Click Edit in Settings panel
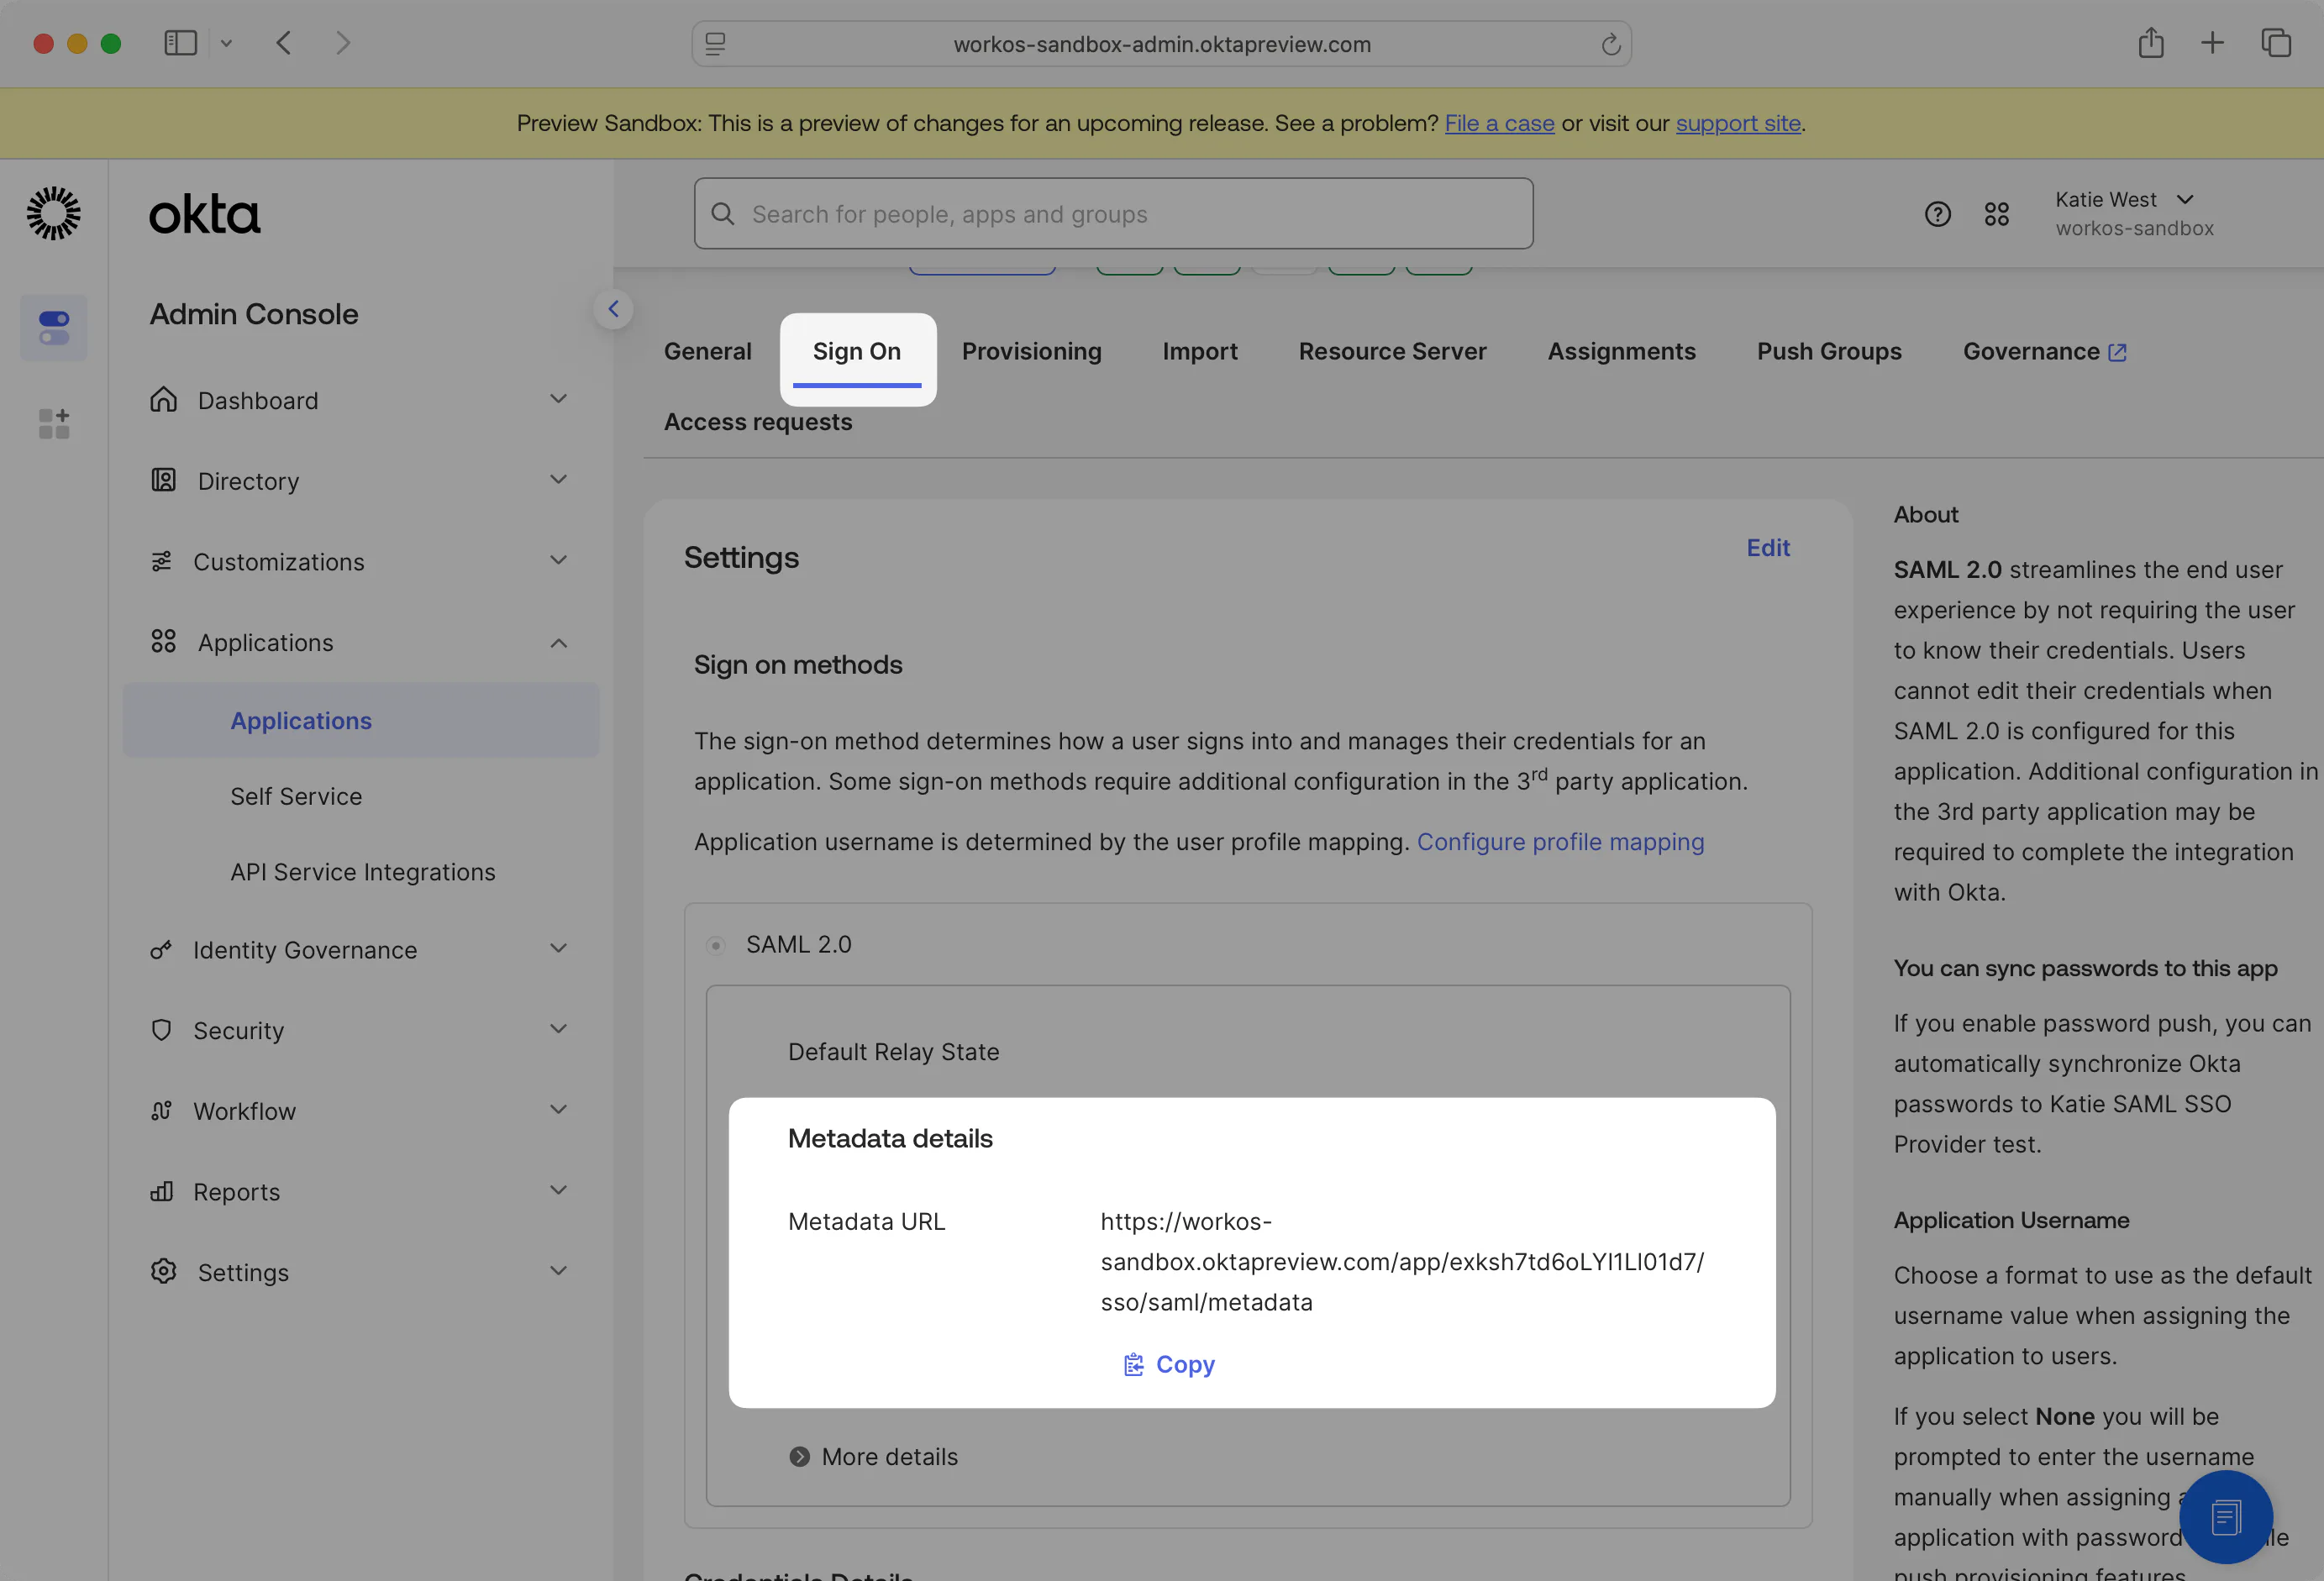This screenshot has width=2324, height=1581. [1768, 548]
